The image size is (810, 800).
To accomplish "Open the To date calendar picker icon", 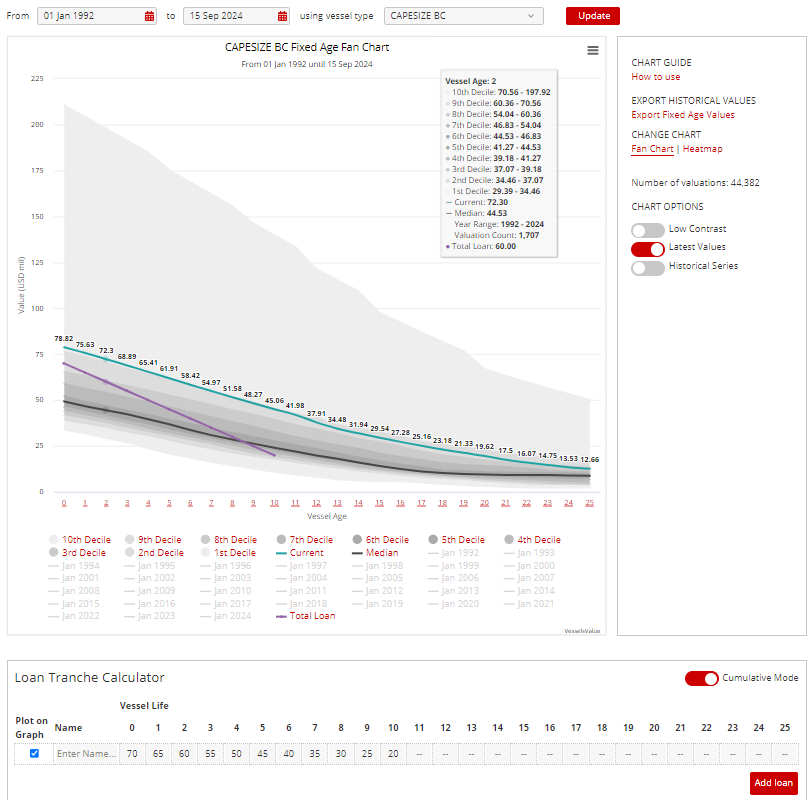I will pos(283,16).
